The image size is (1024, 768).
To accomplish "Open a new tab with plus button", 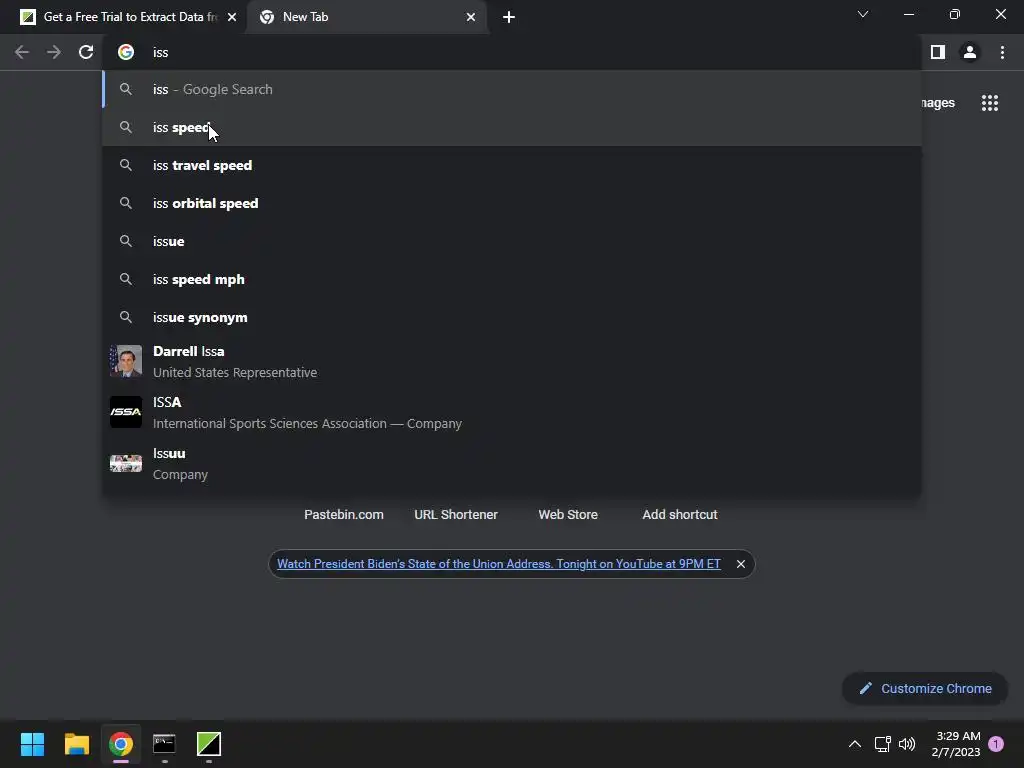I will [509, 18].
